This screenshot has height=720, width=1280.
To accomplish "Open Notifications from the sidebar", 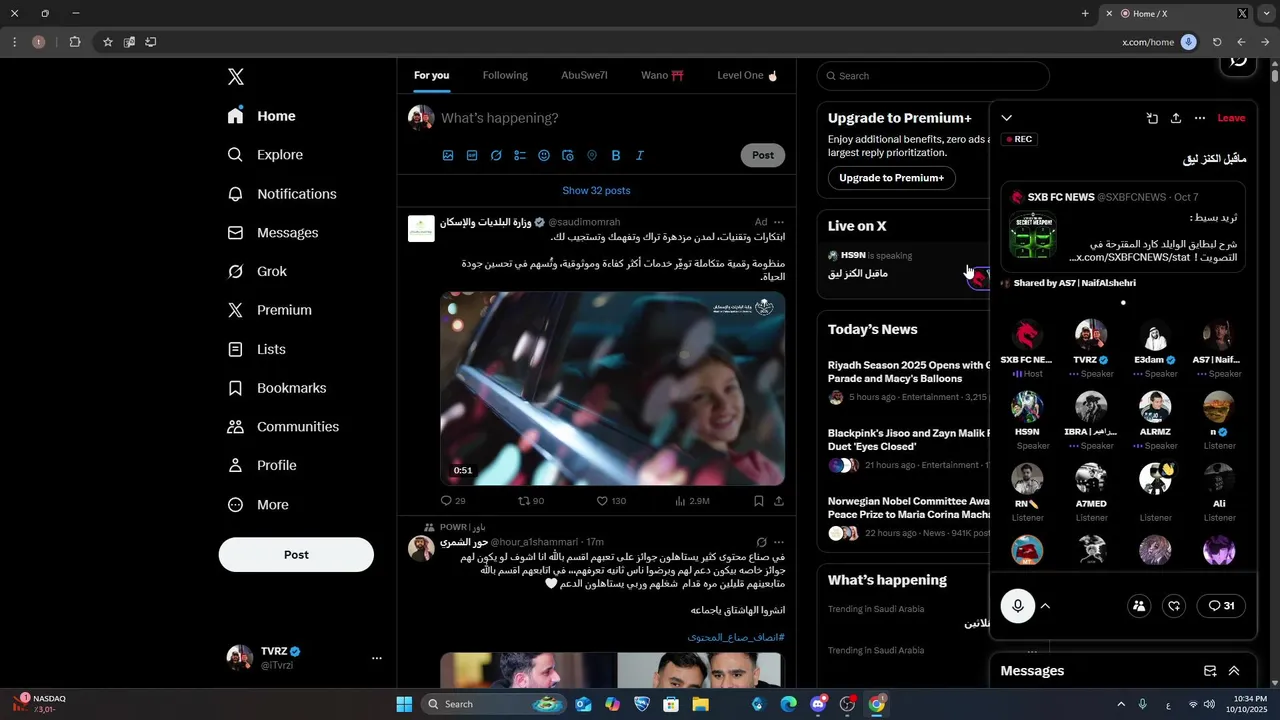I will [281, 194].
